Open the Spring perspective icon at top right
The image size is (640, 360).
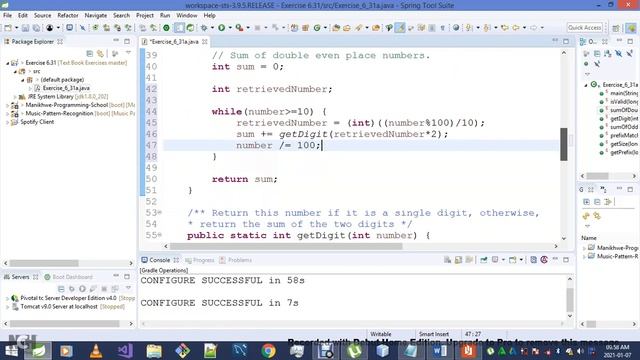pos(631,28)
